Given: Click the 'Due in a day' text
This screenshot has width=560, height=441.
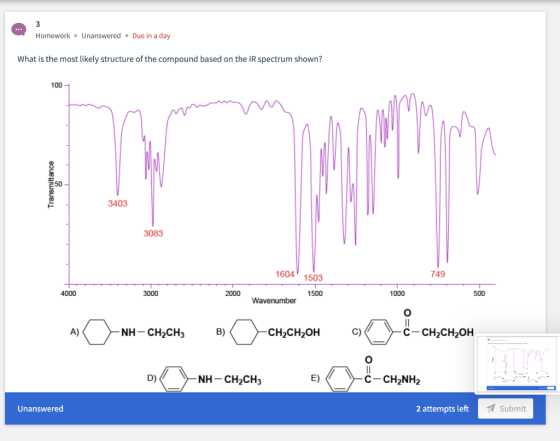Looking at the screenshot, I should 151,36.
